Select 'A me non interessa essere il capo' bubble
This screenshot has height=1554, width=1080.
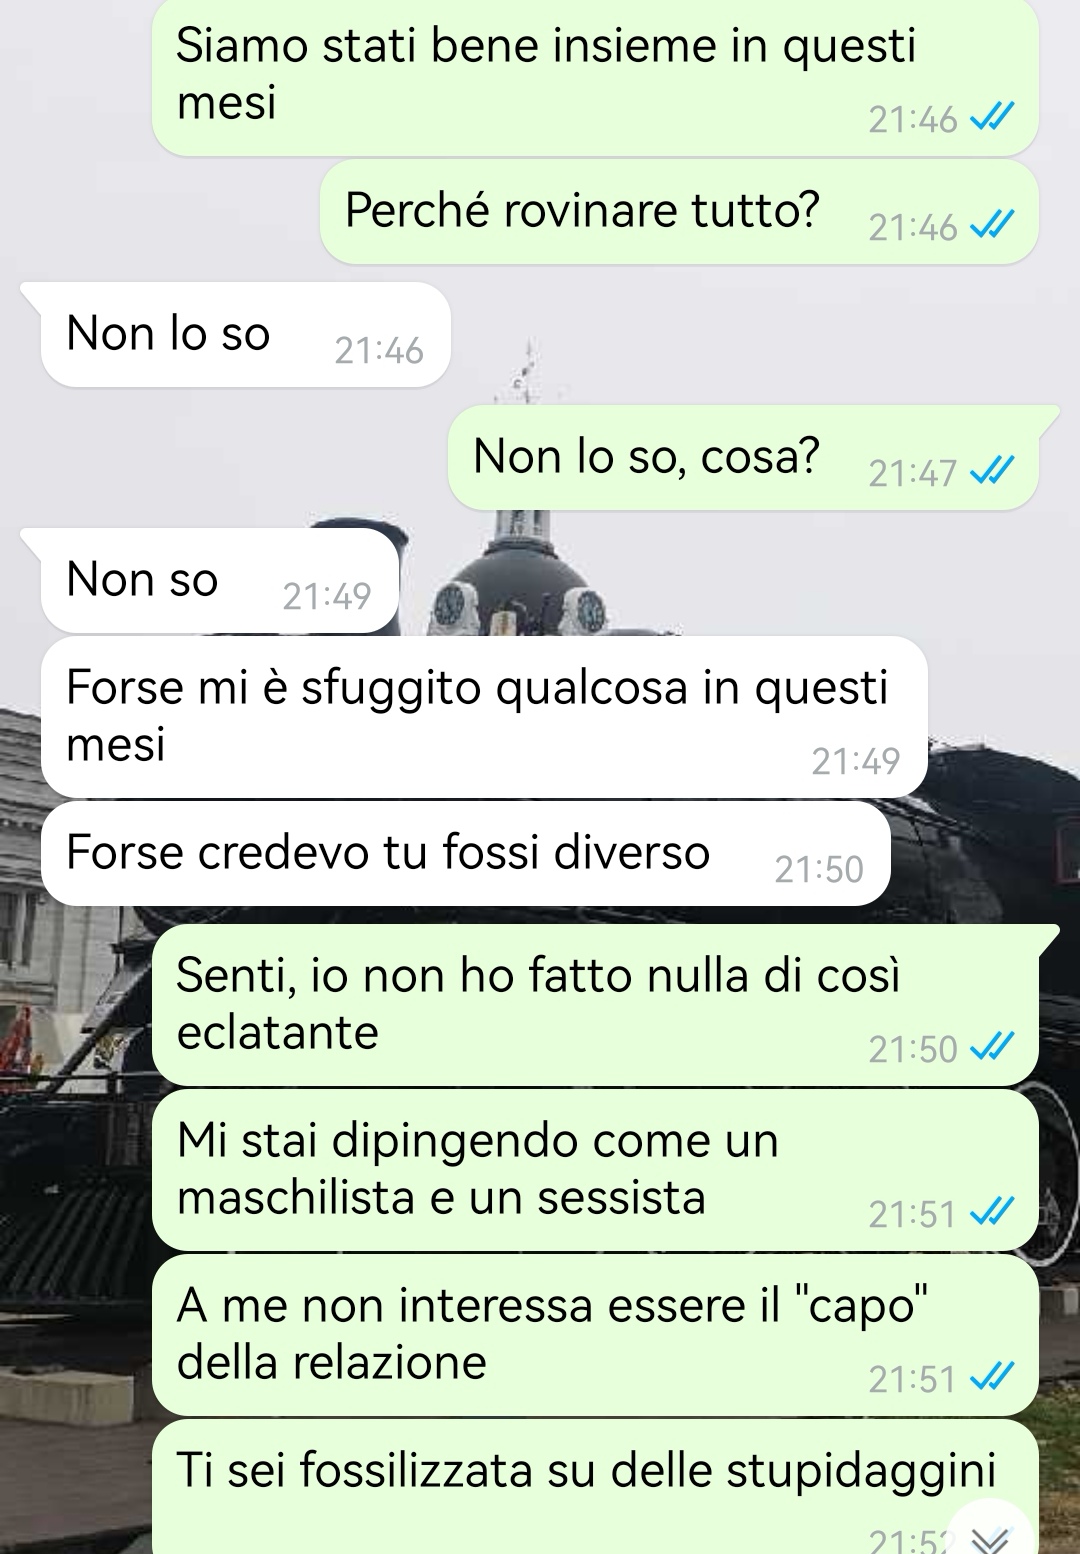point(595,1335)
